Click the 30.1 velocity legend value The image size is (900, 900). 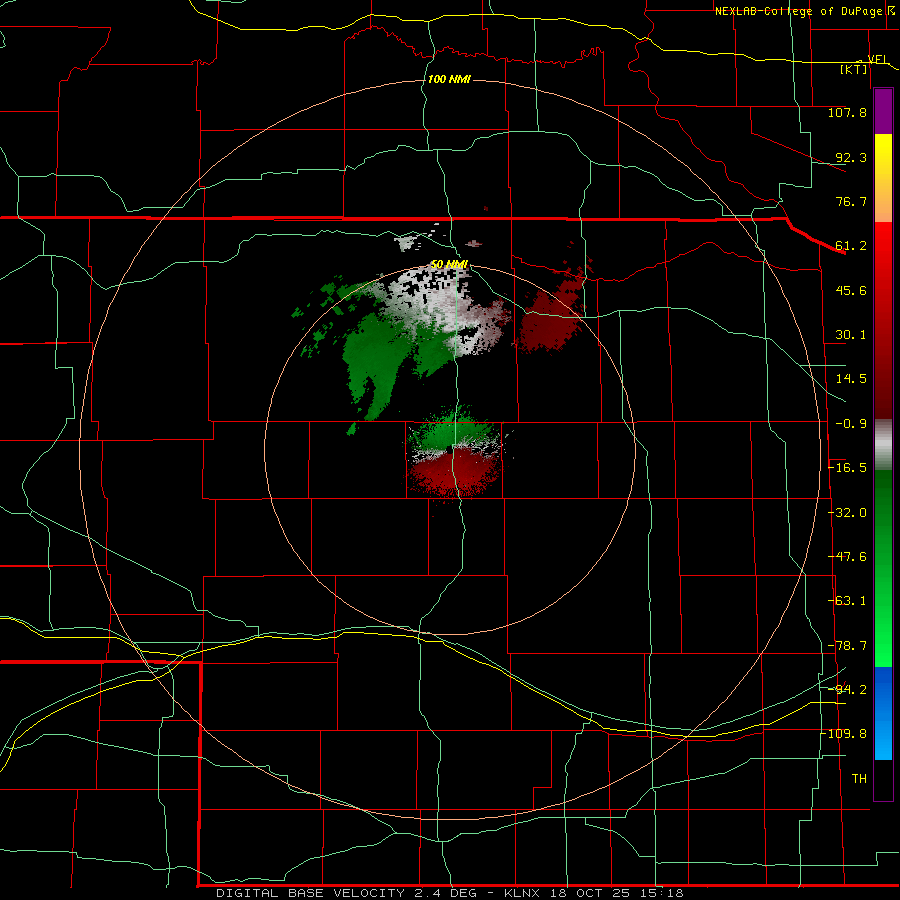coord(851,335)
